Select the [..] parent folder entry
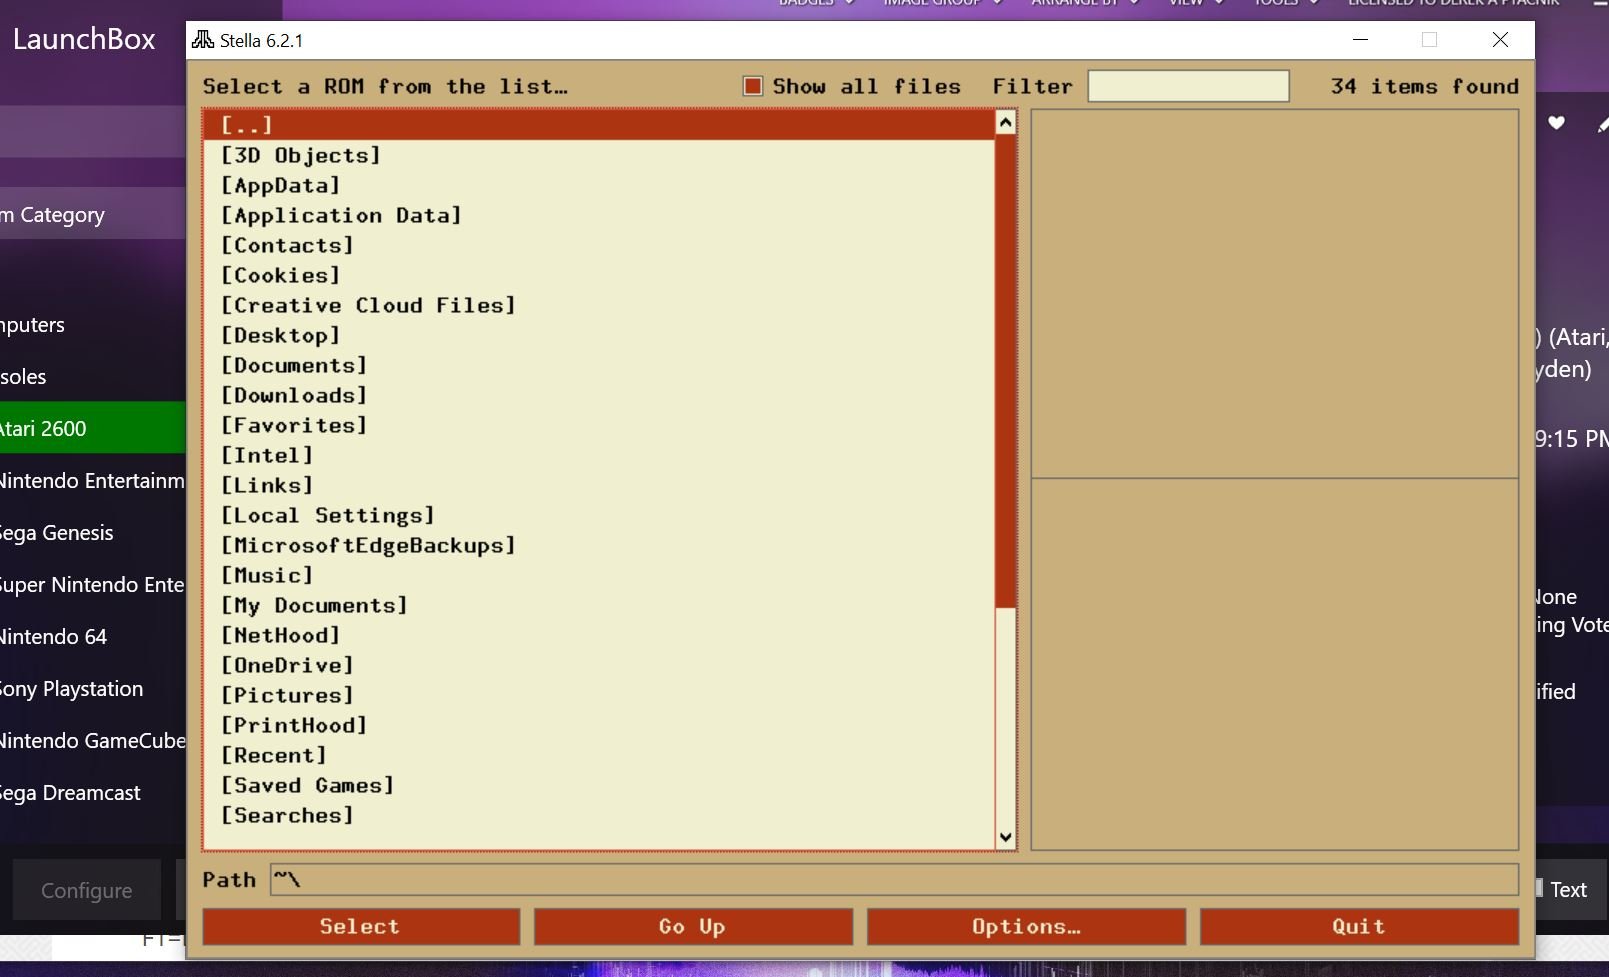This screenshot has height=977, width=1609. click(x=599, y=125)
